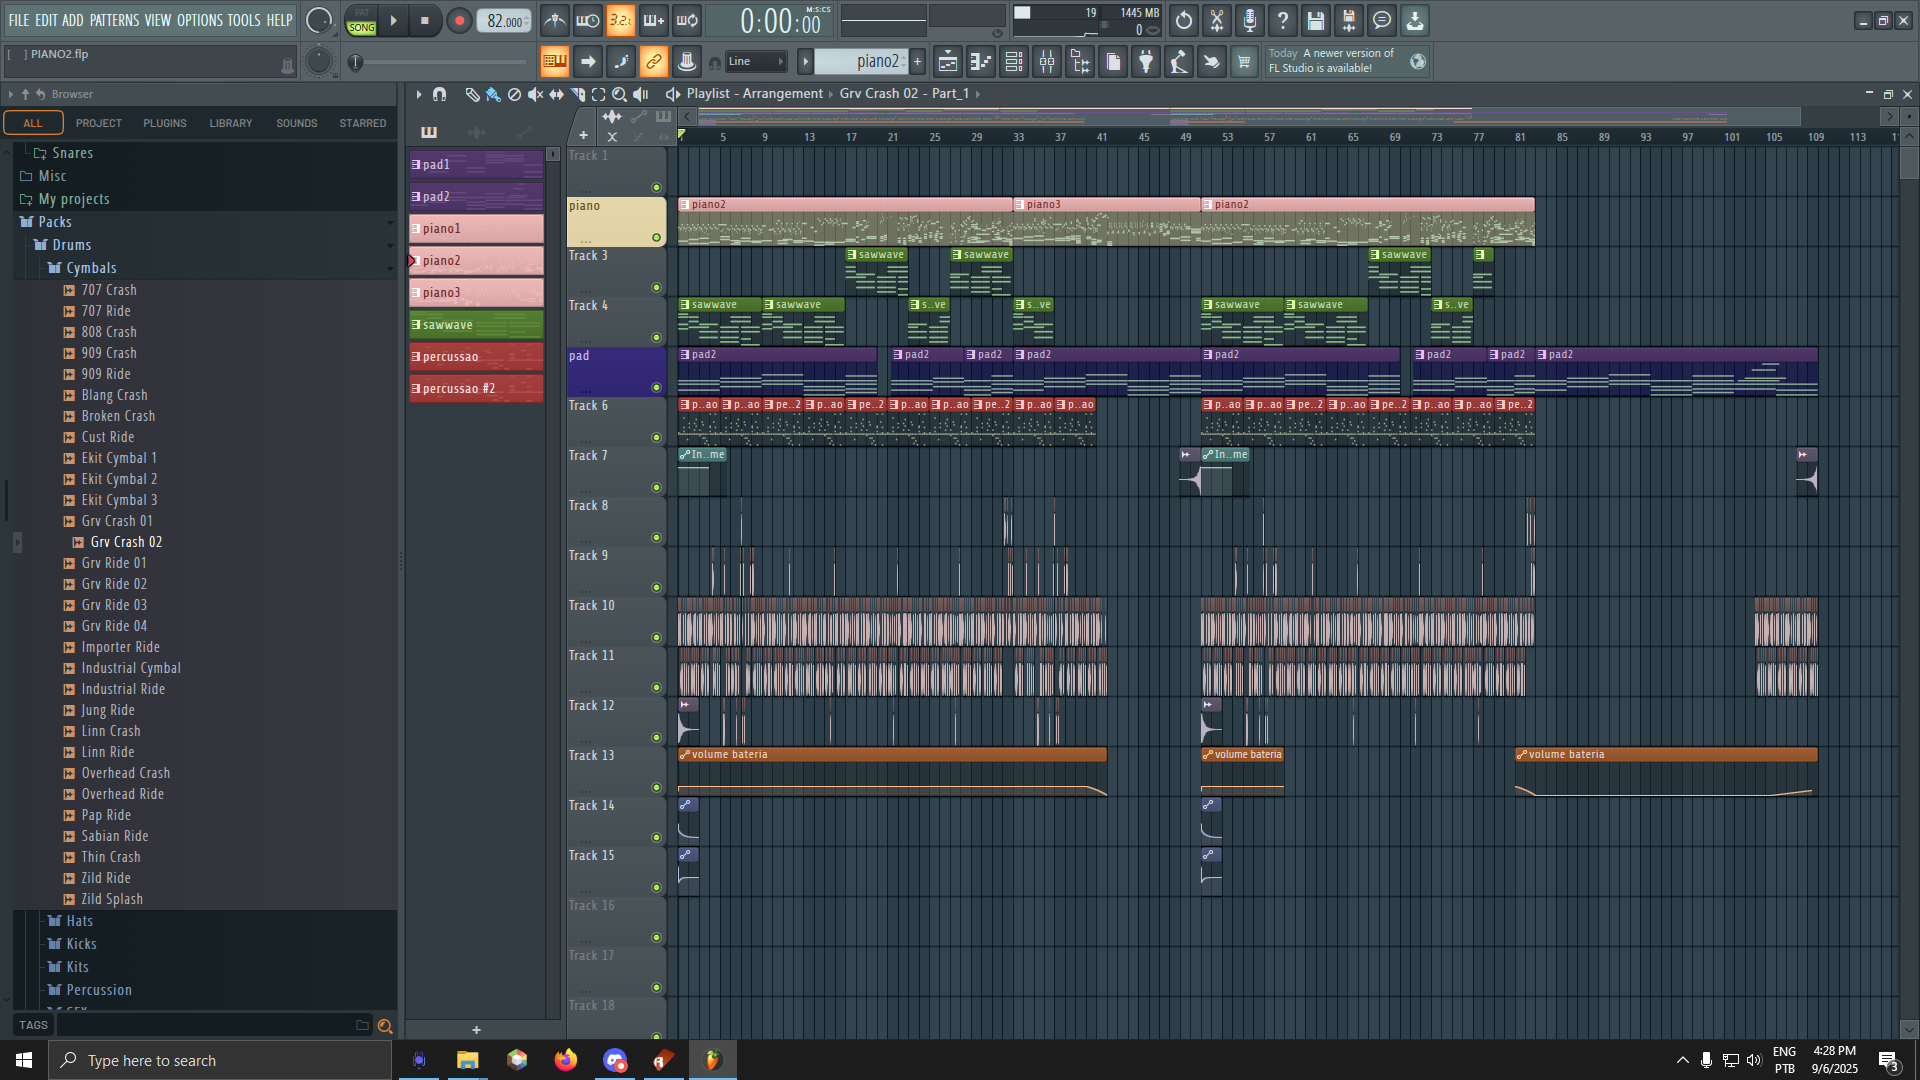Mute the pad track green light
This screenshot has width=1920, height=1080.
click(656, 388)
